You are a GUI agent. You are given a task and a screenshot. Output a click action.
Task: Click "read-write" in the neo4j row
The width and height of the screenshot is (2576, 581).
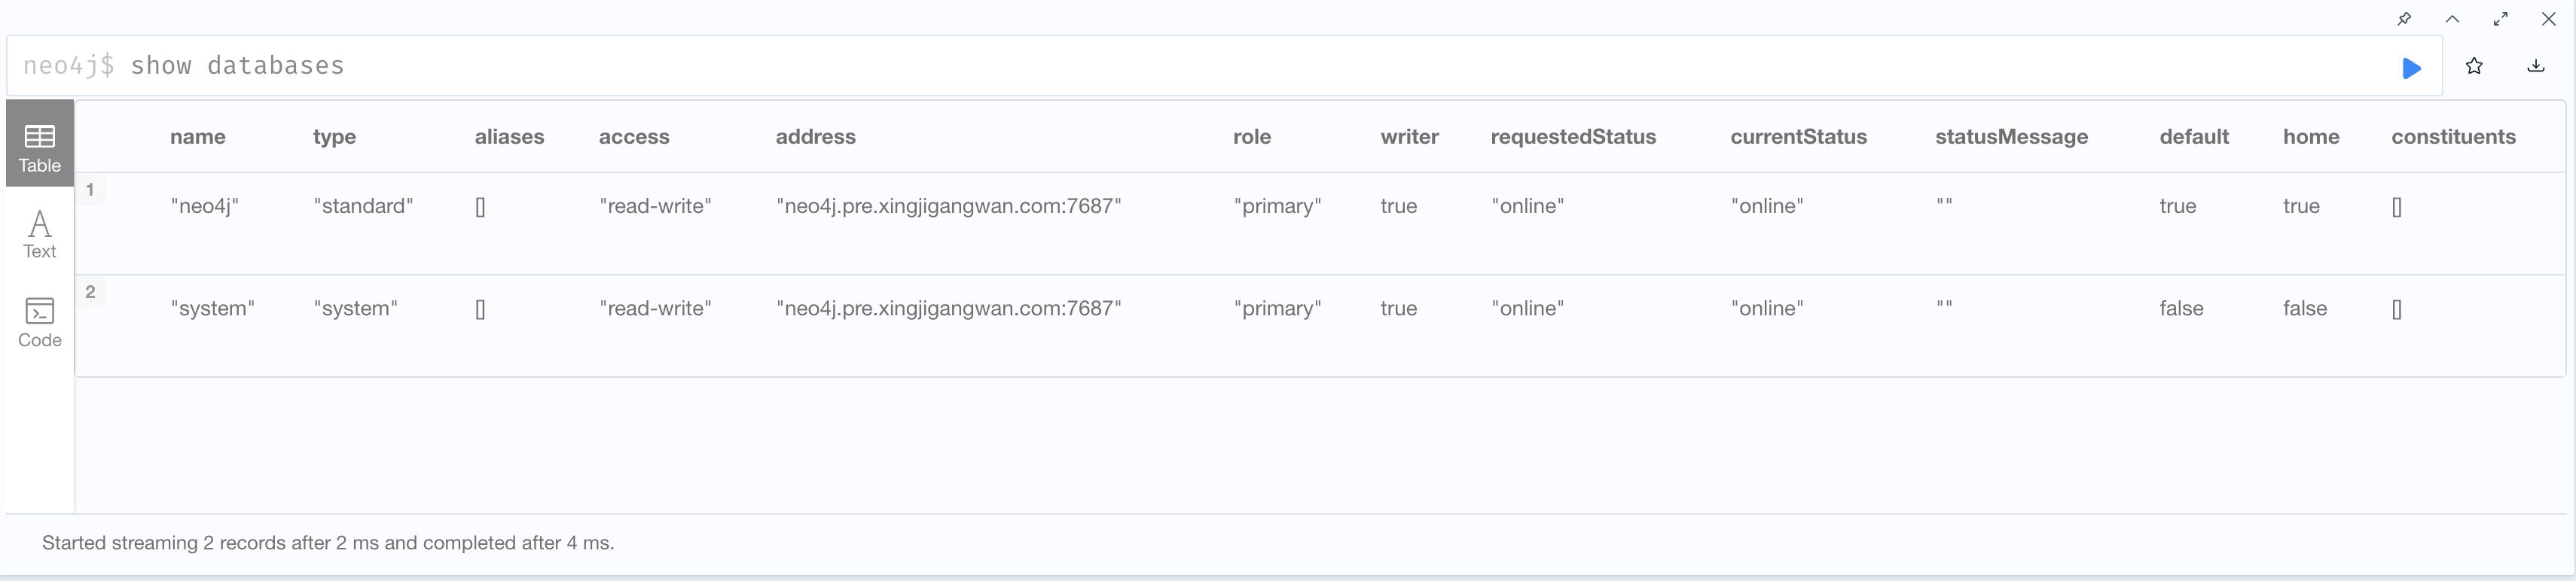(655, 206)
